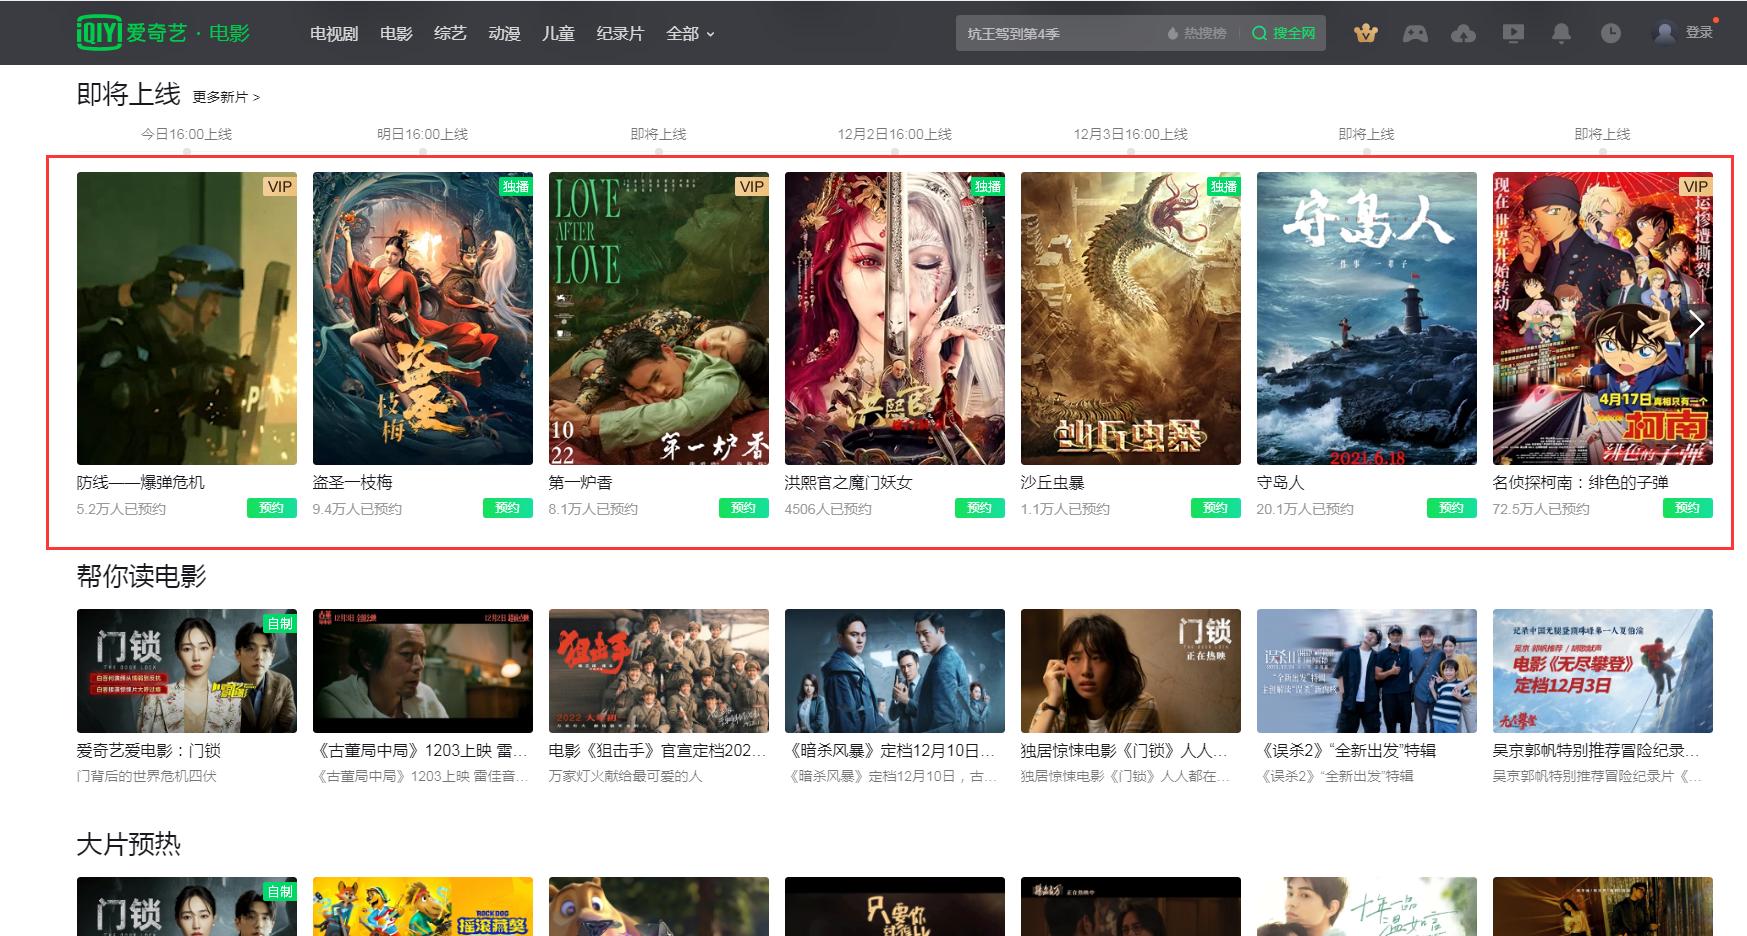Click 预约 for 名侦探柯南
The width and height of the screenshot is (1747, 936).
tap(1688, 508)
